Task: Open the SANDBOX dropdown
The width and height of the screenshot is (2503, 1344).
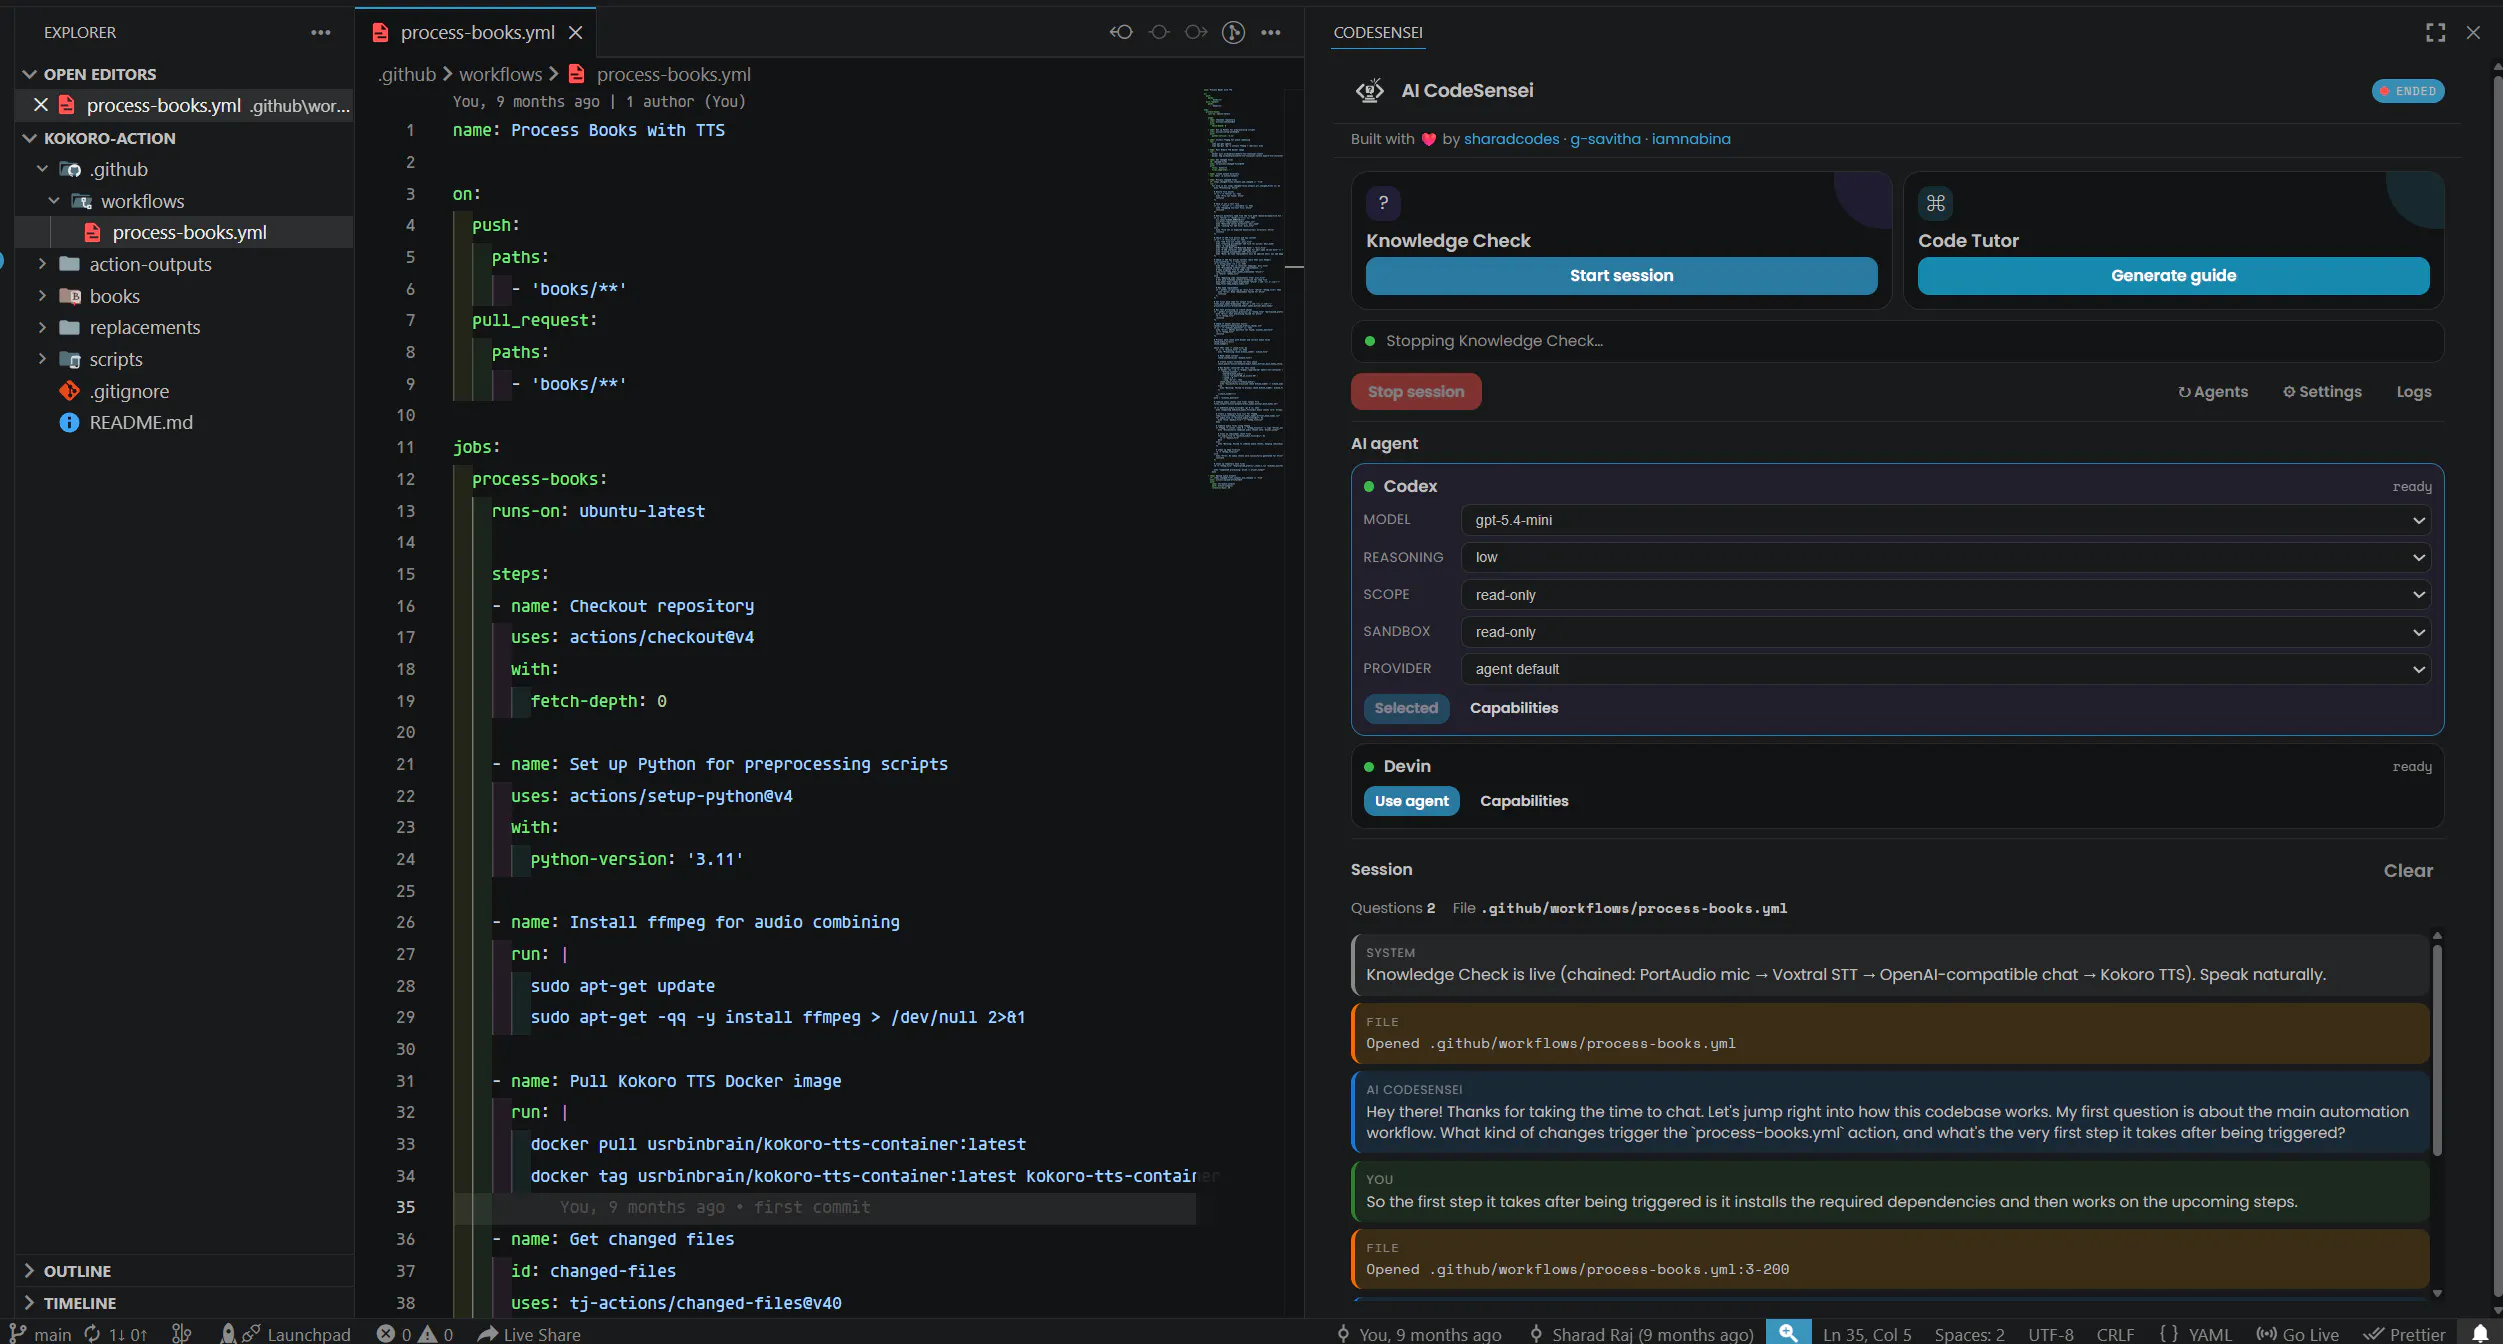Action: coord(1945,632)
